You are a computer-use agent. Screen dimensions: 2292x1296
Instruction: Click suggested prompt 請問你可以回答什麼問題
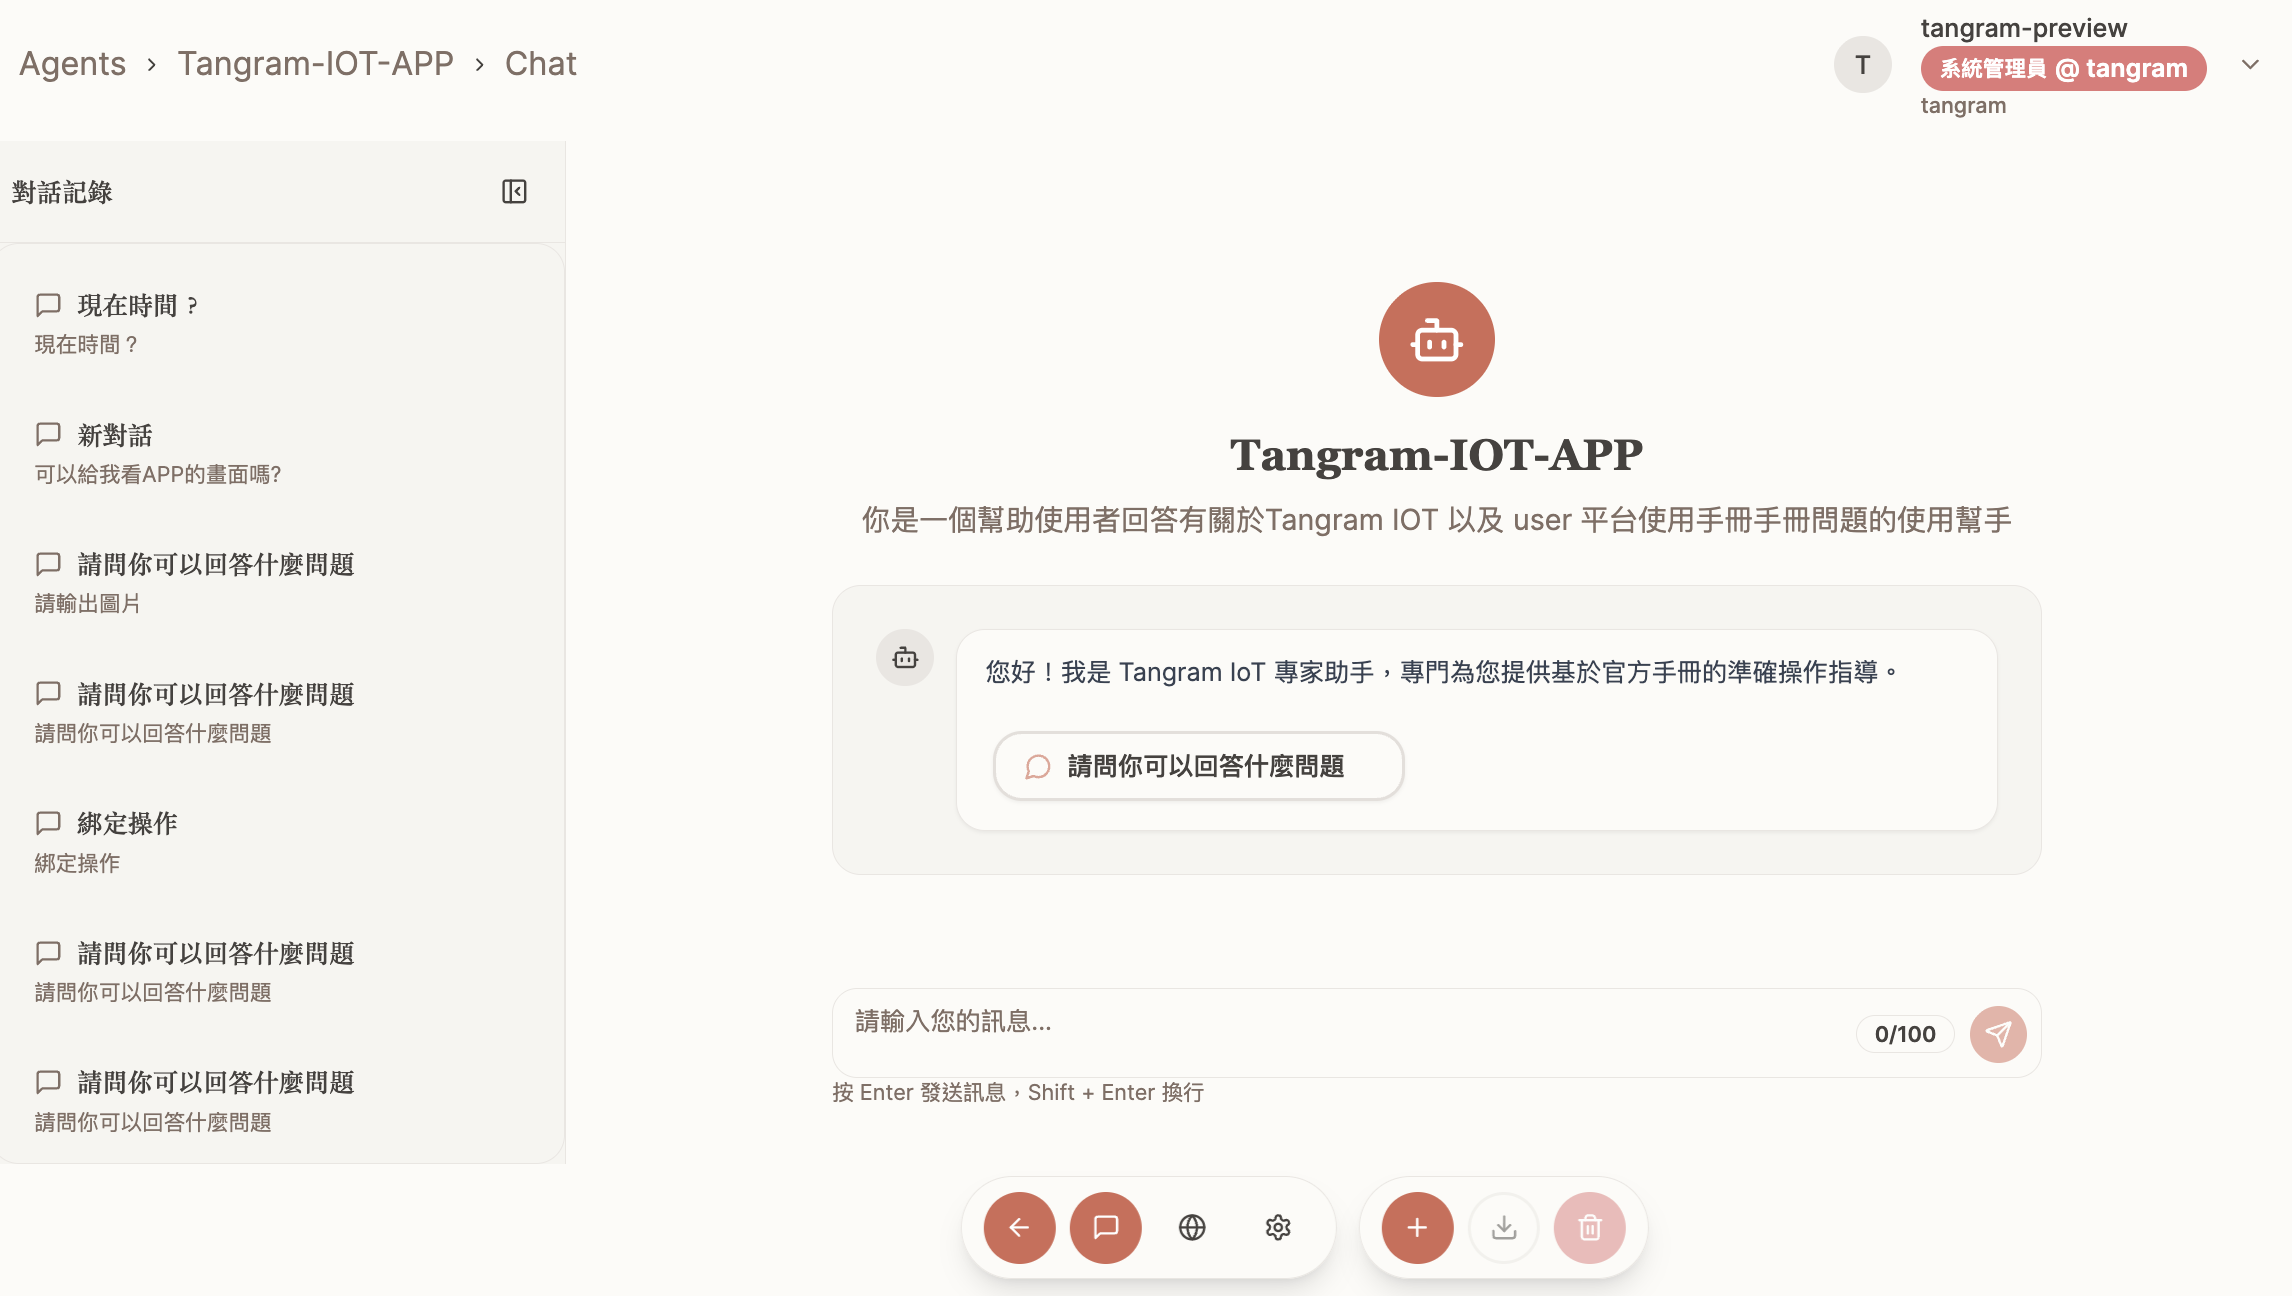(x=1198, y=766)
